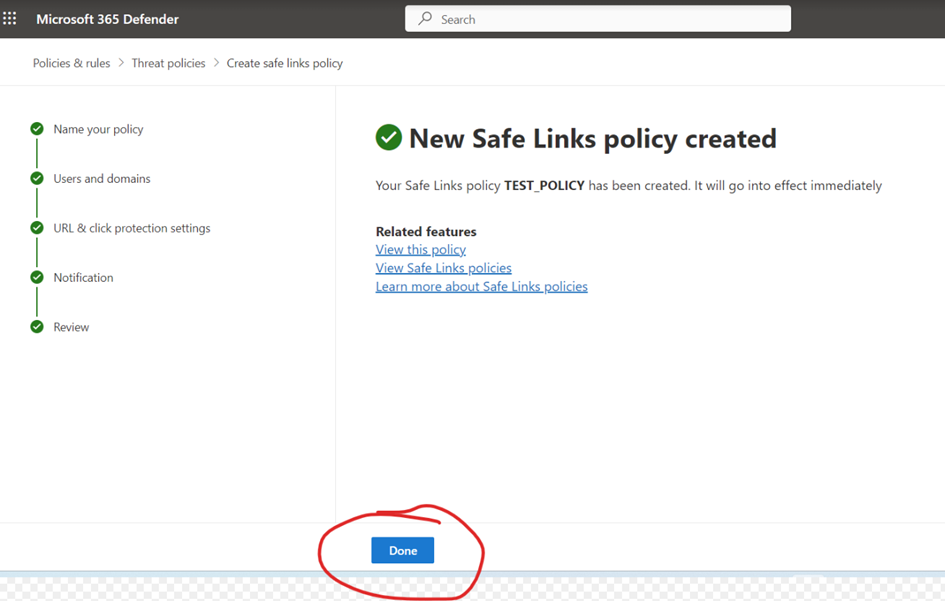Focus the Search input field
The image size is (945, 601).
pyautogui.click(x=598, y=19)
